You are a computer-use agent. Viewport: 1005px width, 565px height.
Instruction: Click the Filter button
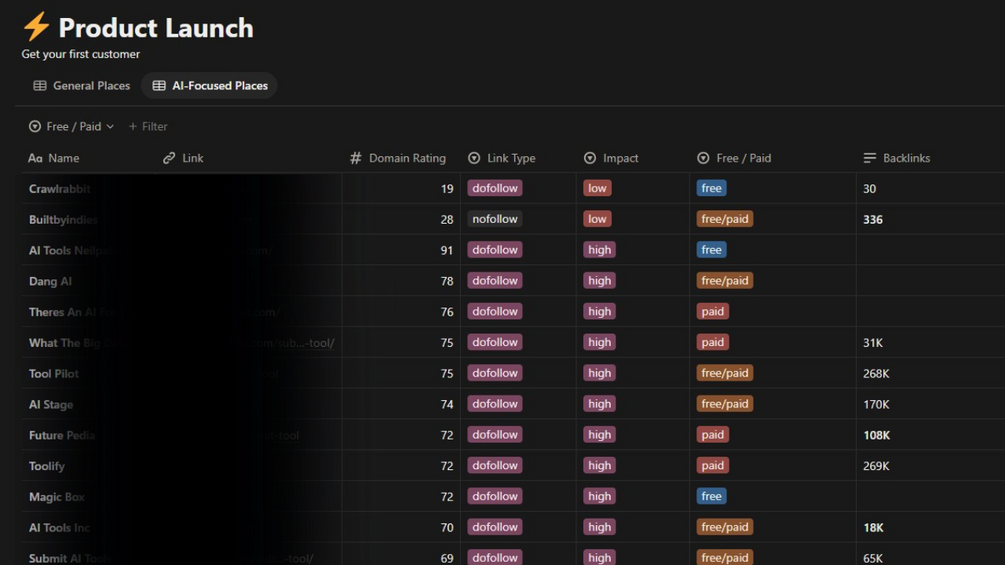click(x=148, y=126)
